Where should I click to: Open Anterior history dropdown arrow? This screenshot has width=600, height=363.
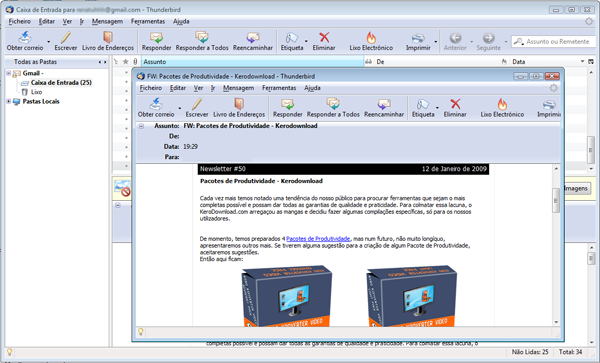[471, 41]
